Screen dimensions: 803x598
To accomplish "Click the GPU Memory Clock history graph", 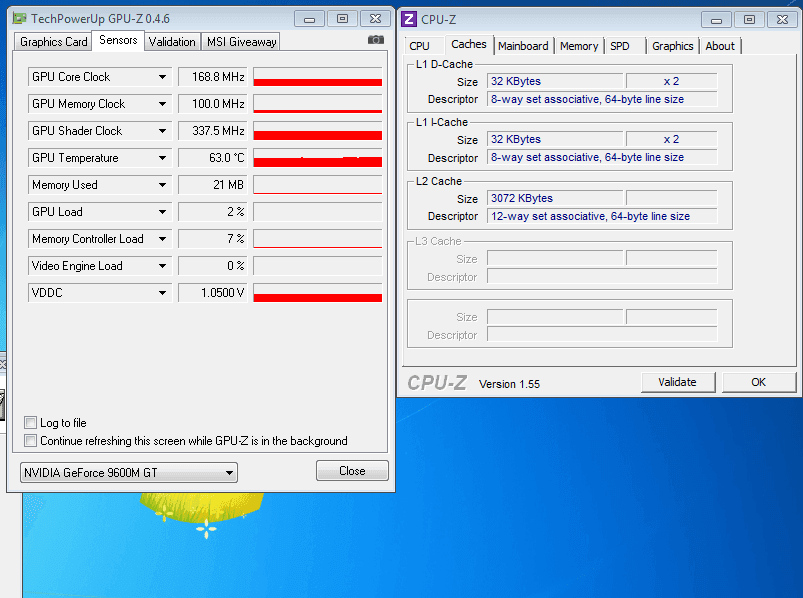I will point(318,104).
